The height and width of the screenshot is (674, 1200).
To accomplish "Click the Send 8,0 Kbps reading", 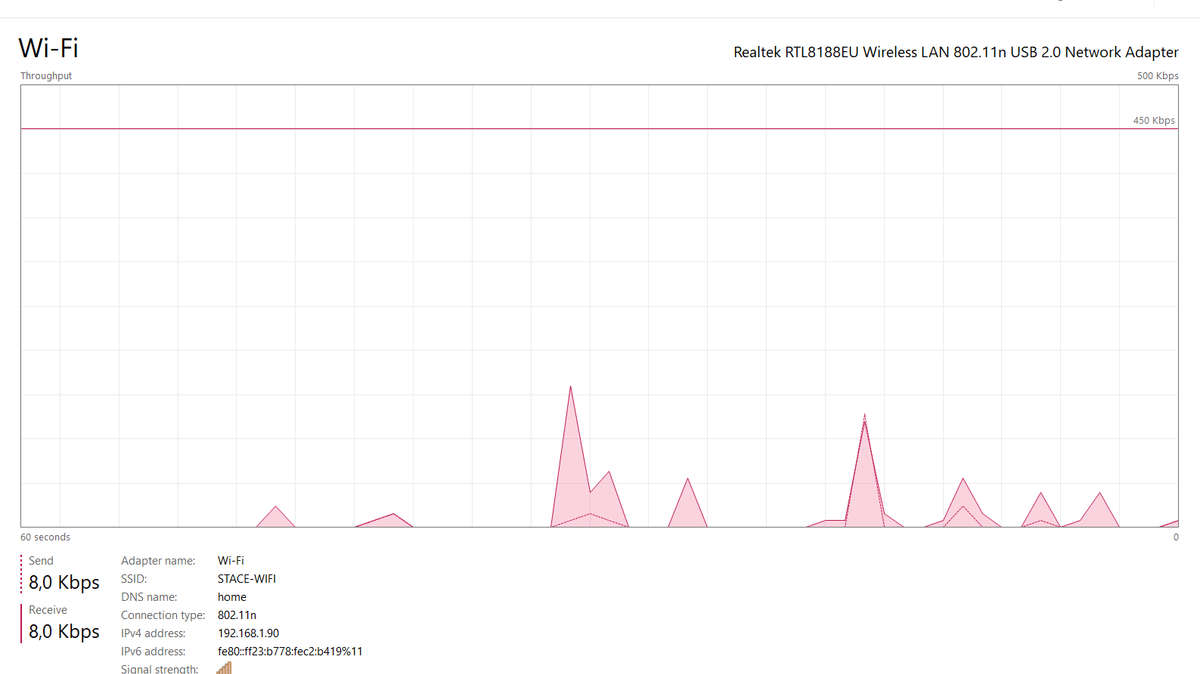I will pyautogui.click(x=64, y=583).
